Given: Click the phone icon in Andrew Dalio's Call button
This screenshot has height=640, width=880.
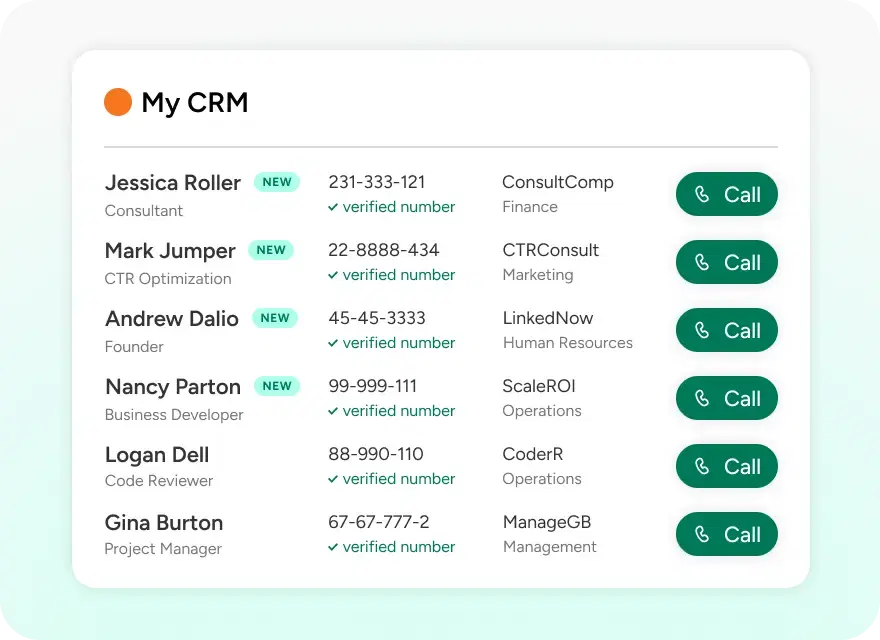Looking at the screenshot, I should click(702, 330).
